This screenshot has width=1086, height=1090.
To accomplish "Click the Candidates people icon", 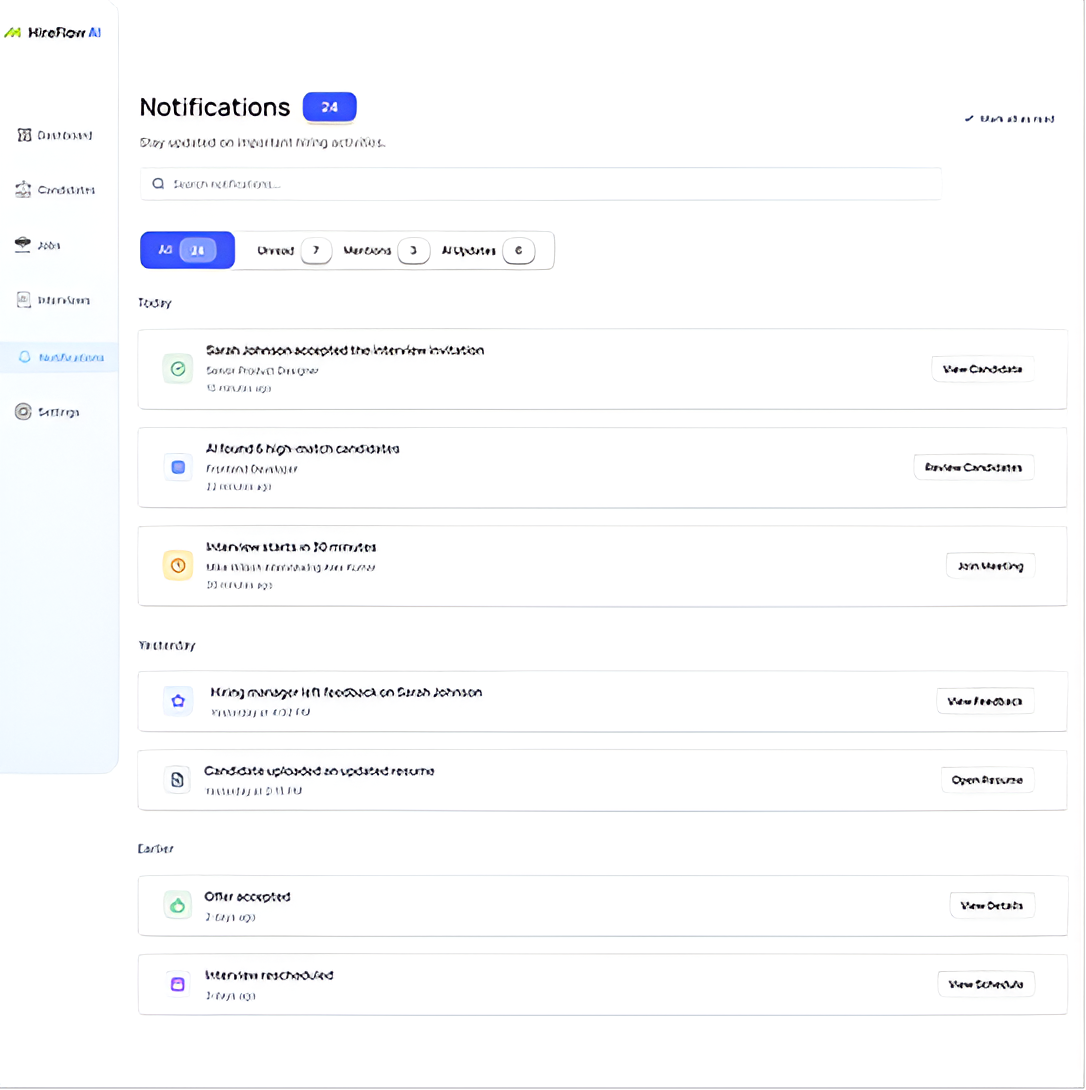I will click(24, 189).
